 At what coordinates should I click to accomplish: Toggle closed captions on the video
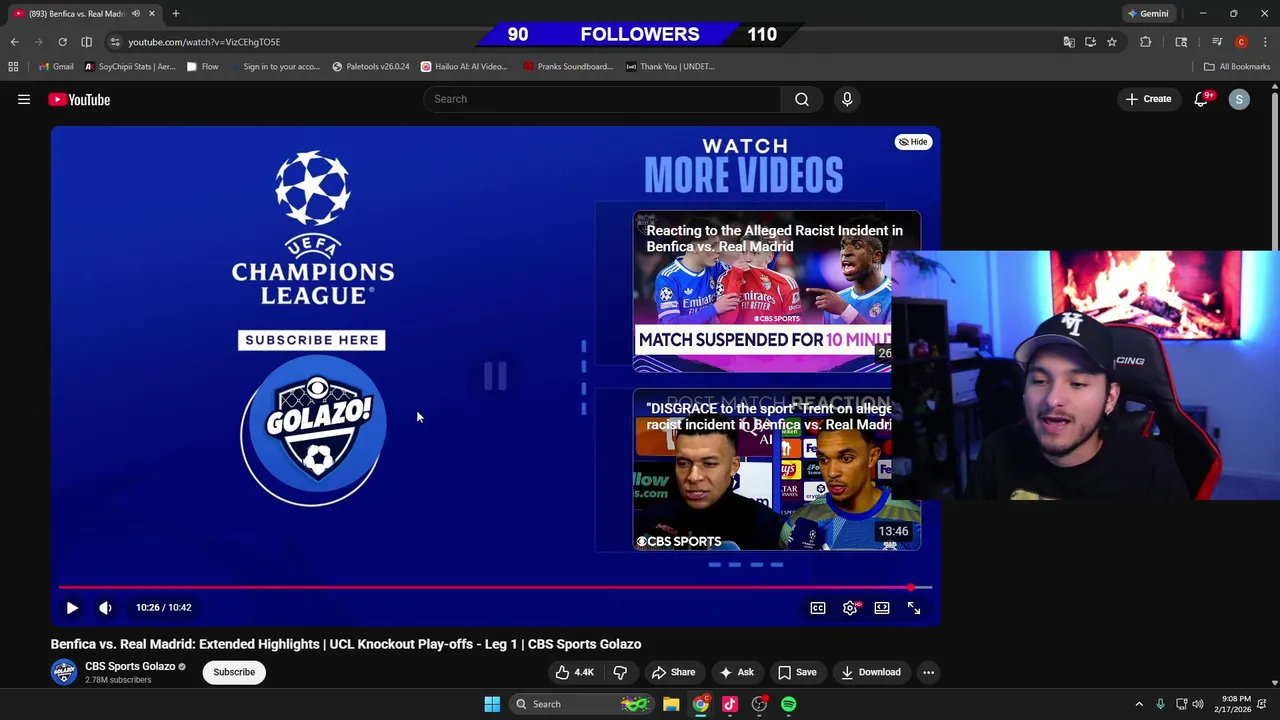818,607
